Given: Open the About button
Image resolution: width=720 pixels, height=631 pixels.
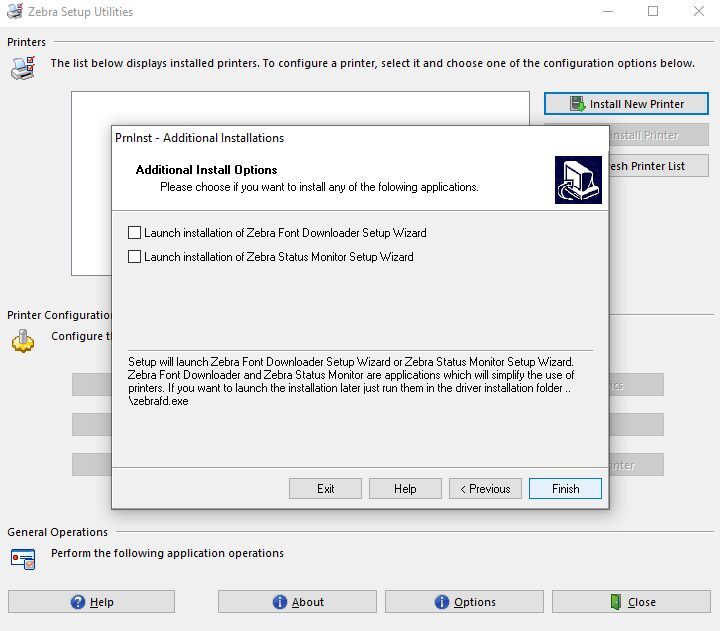Looking at the screenshot, I should click(x=297, y=602).
